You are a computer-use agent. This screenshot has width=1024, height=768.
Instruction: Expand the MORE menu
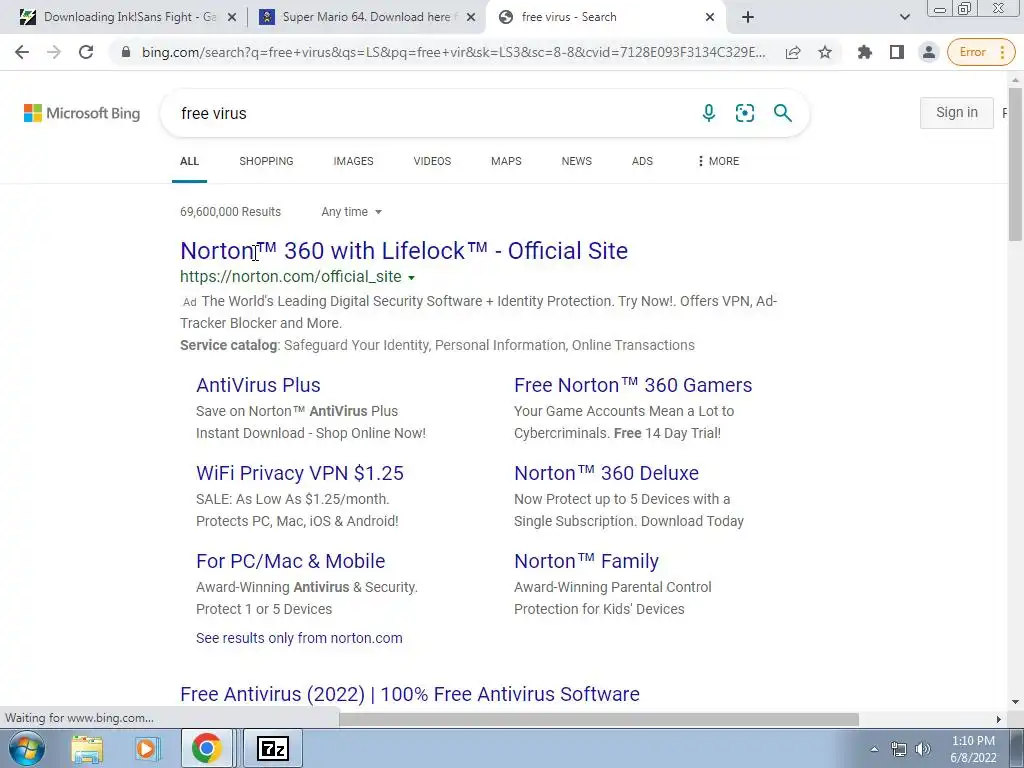pyautogui.click(x=718, y=161)
